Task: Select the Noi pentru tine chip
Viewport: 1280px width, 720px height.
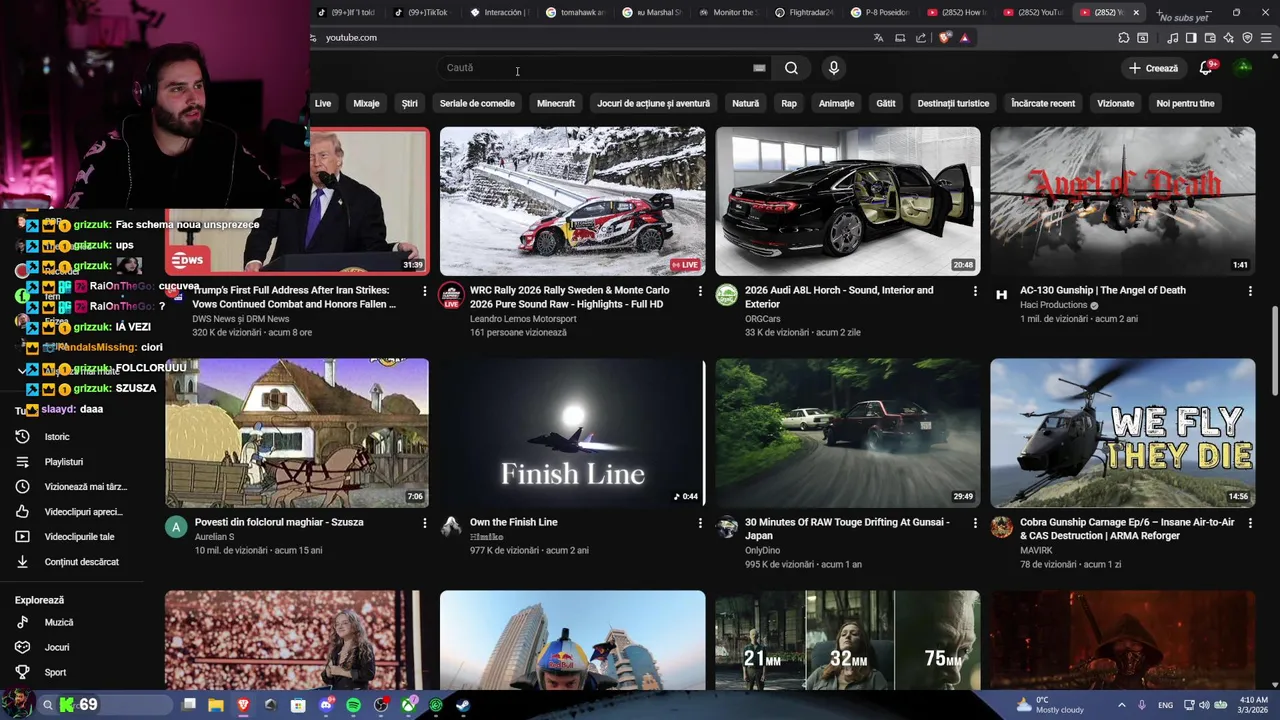Action: pos(1185,103)
